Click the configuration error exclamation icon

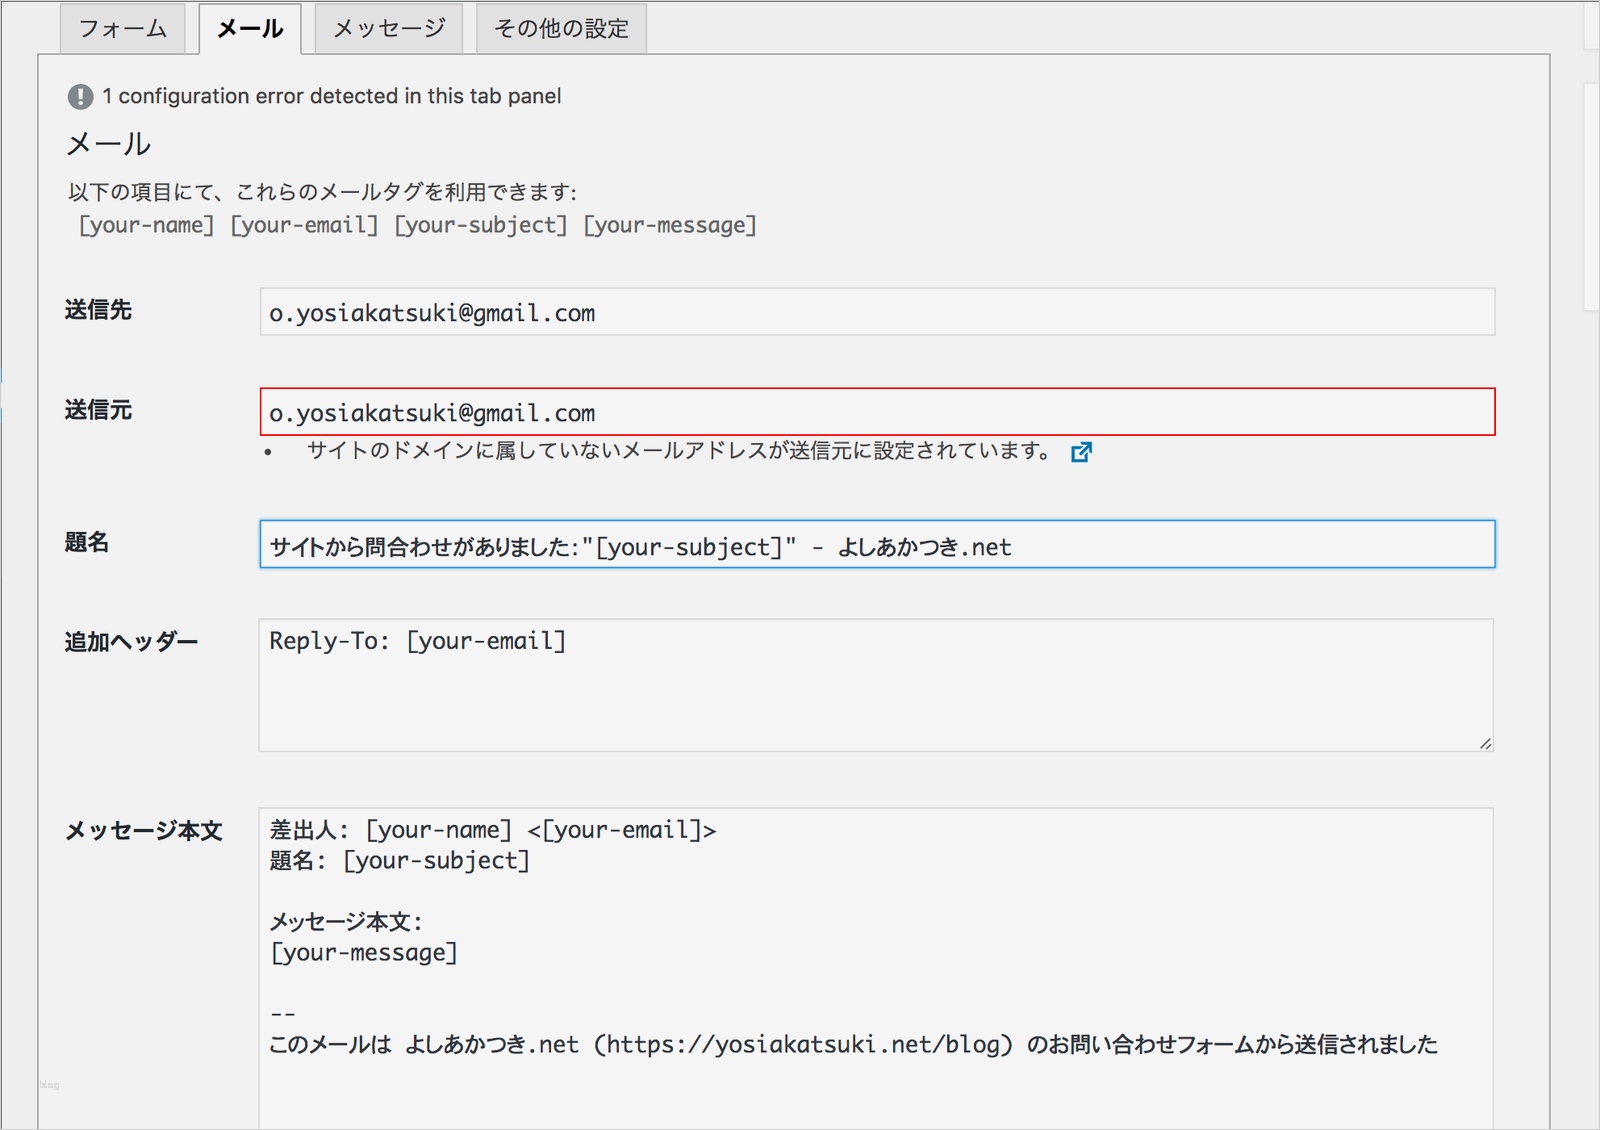tap(80, 97)
